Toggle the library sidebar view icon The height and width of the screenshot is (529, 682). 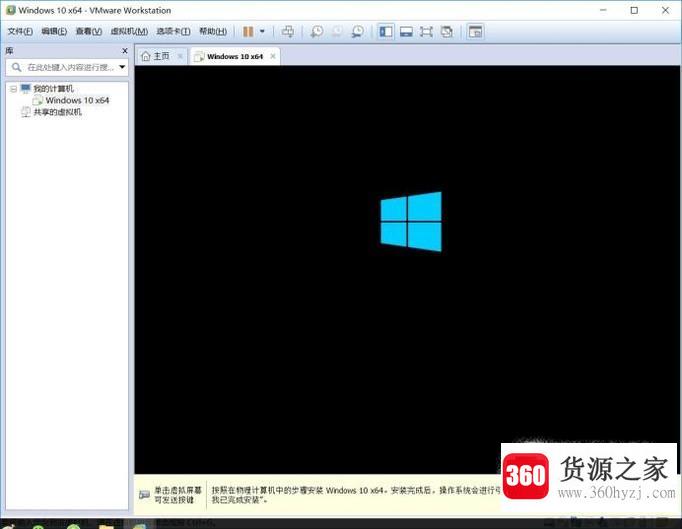tap(386, 31)
